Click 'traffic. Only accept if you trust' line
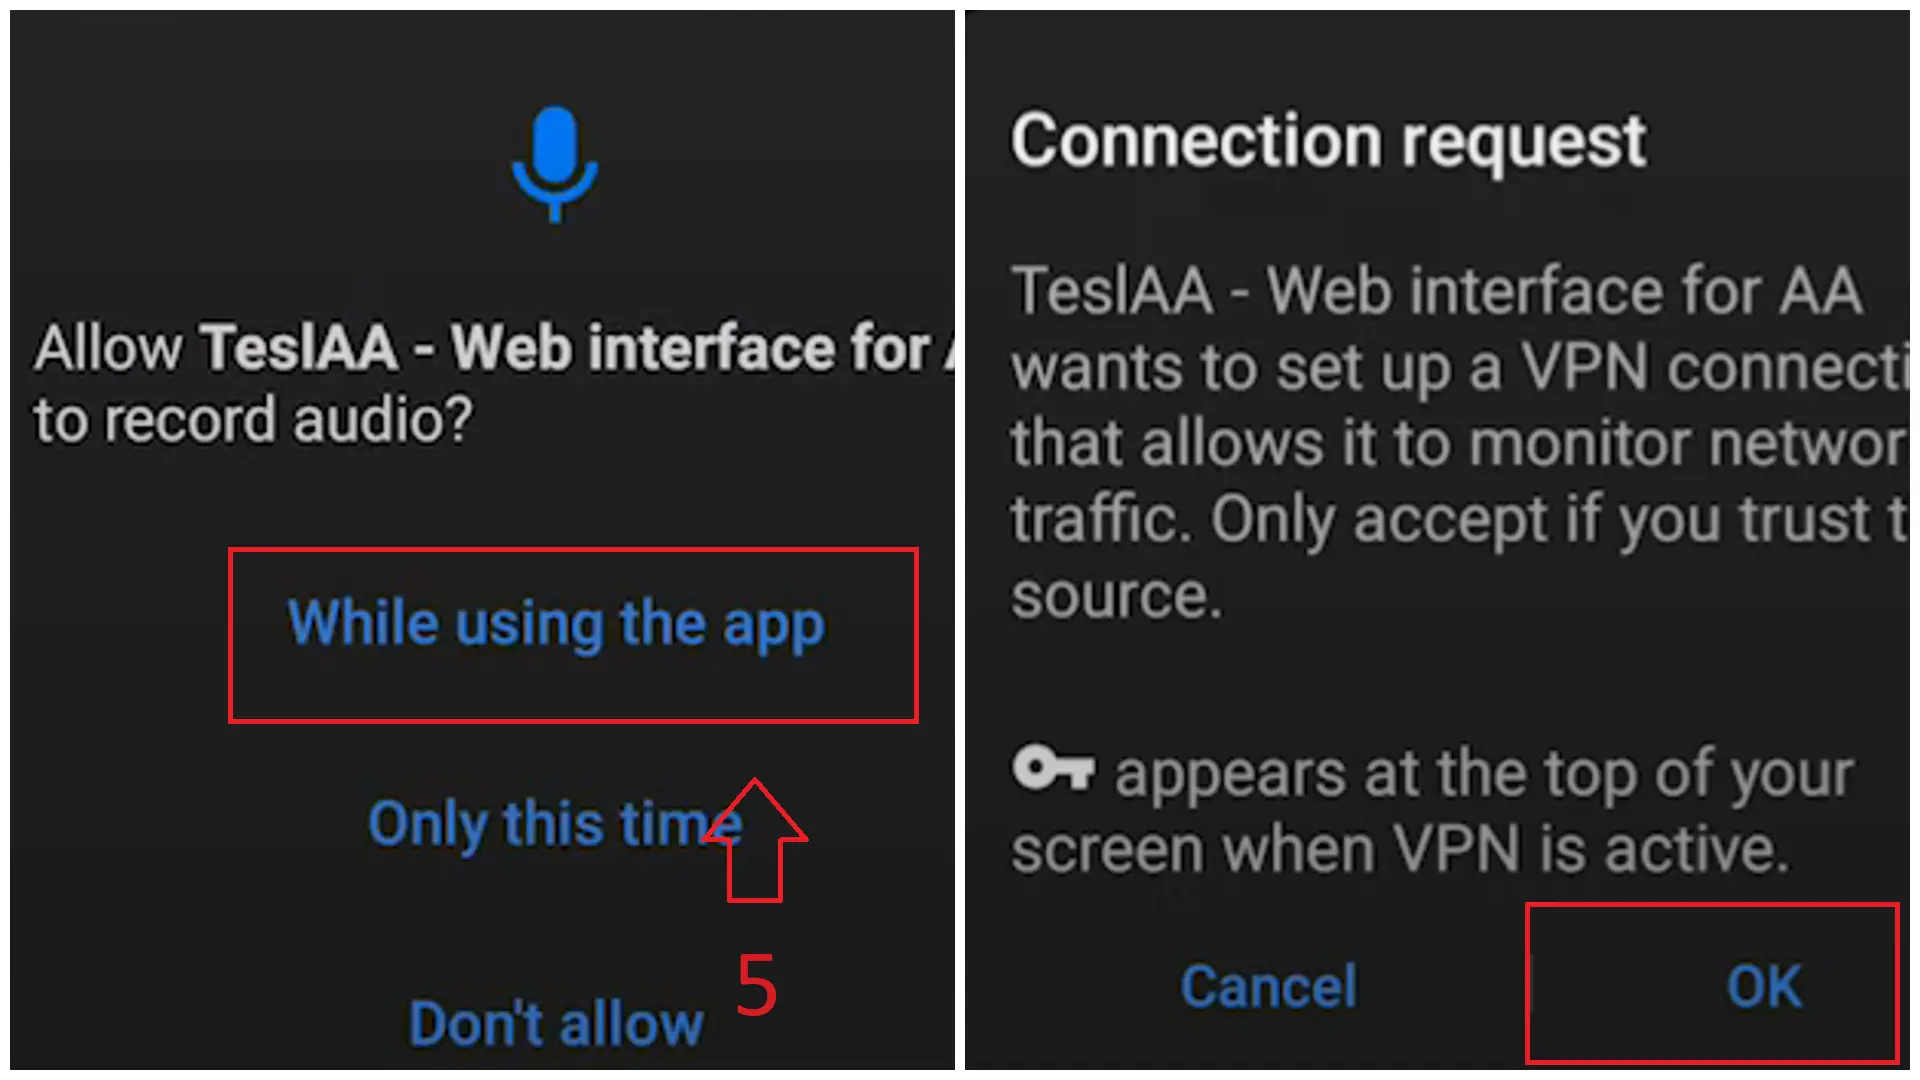The image size is (1920, 1080). click(x=1459, y=519)
